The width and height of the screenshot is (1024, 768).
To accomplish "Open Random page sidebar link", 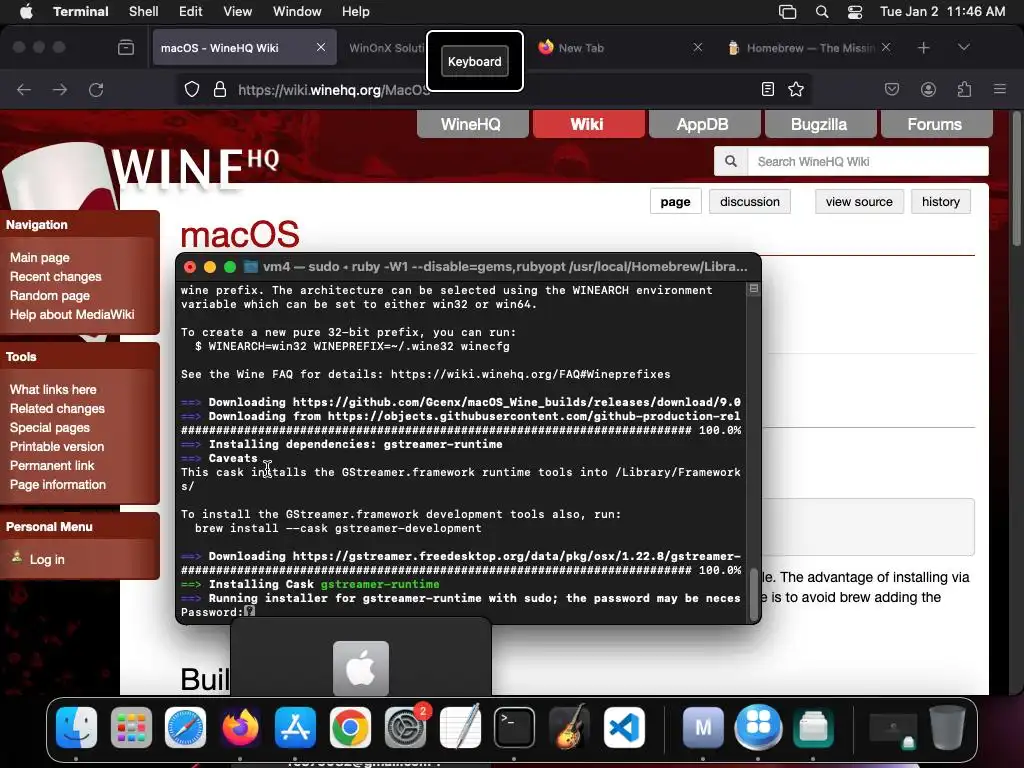I will 50,295.
